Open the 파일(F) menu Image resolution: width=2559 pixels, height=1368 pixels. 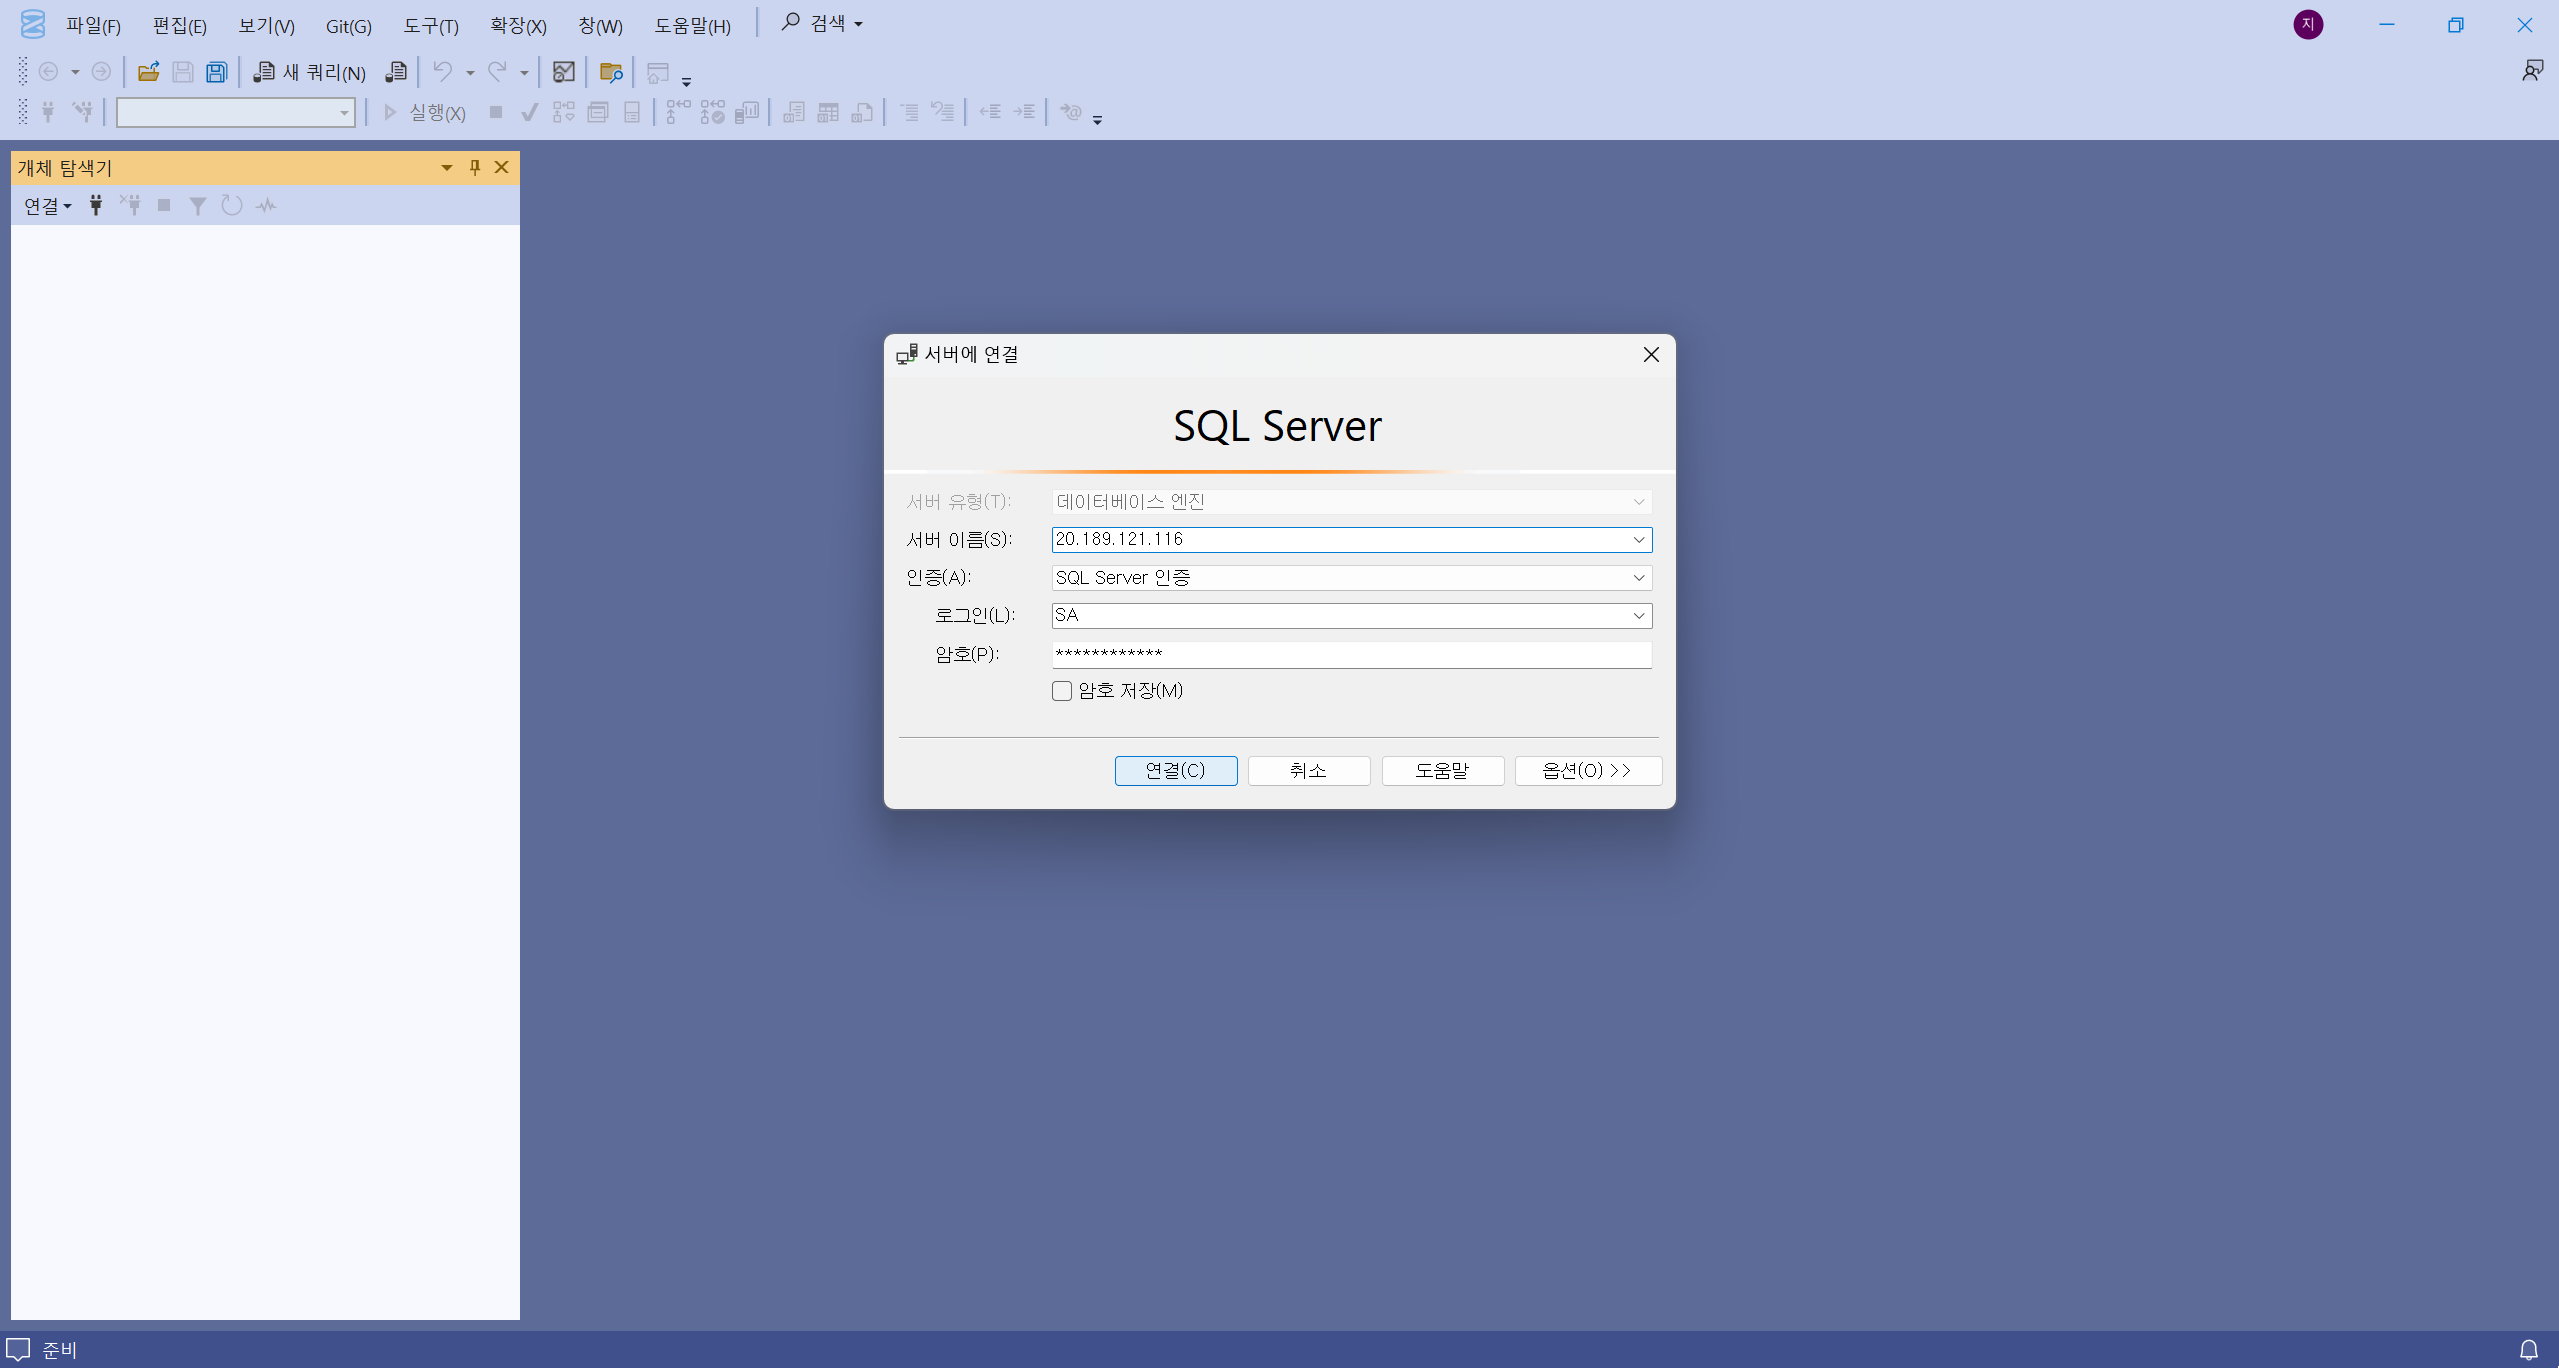click(93, 26)
